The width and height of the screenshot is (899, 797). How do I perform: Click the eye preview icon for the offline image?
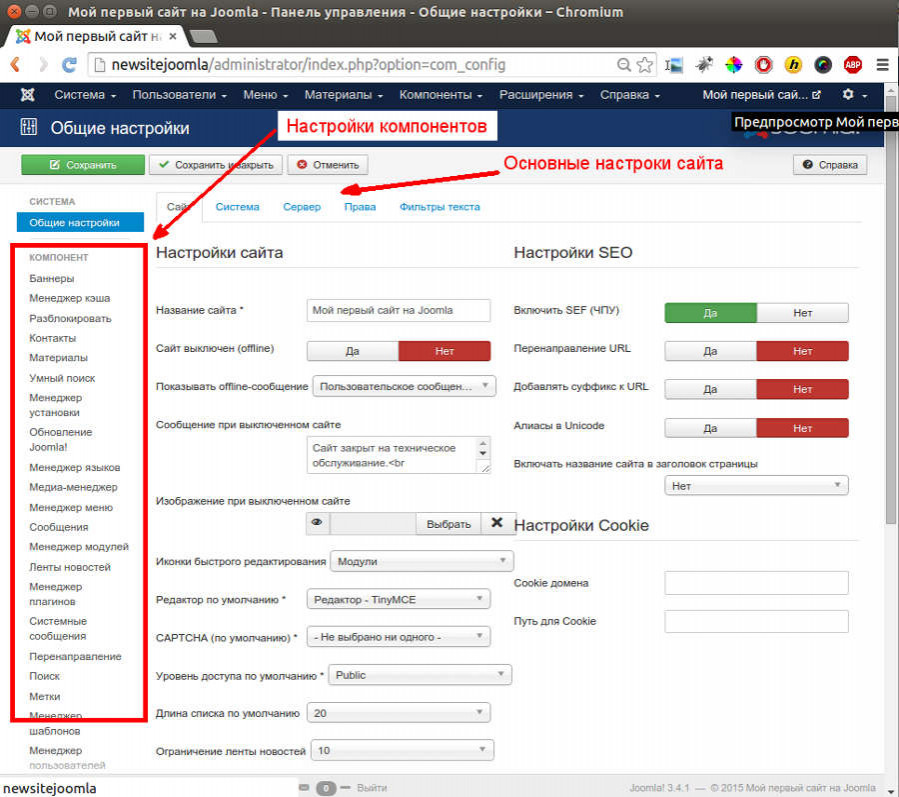(x=317, y=523)
